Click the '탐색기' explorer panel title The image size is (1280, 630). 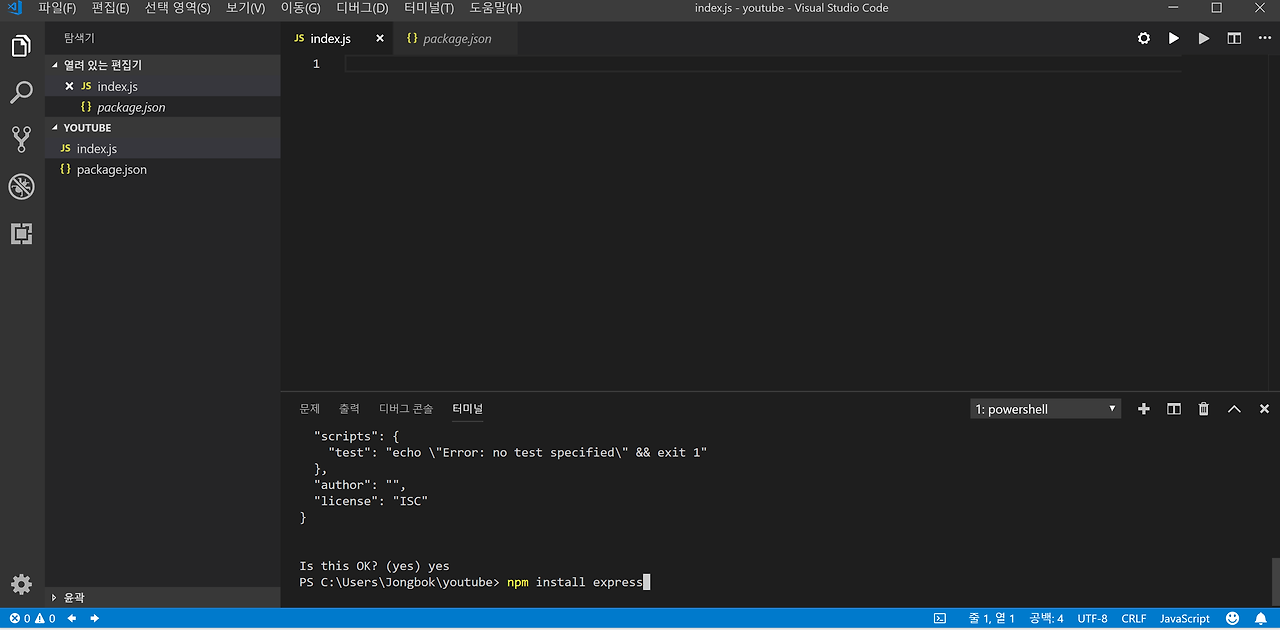click(79, 39)
